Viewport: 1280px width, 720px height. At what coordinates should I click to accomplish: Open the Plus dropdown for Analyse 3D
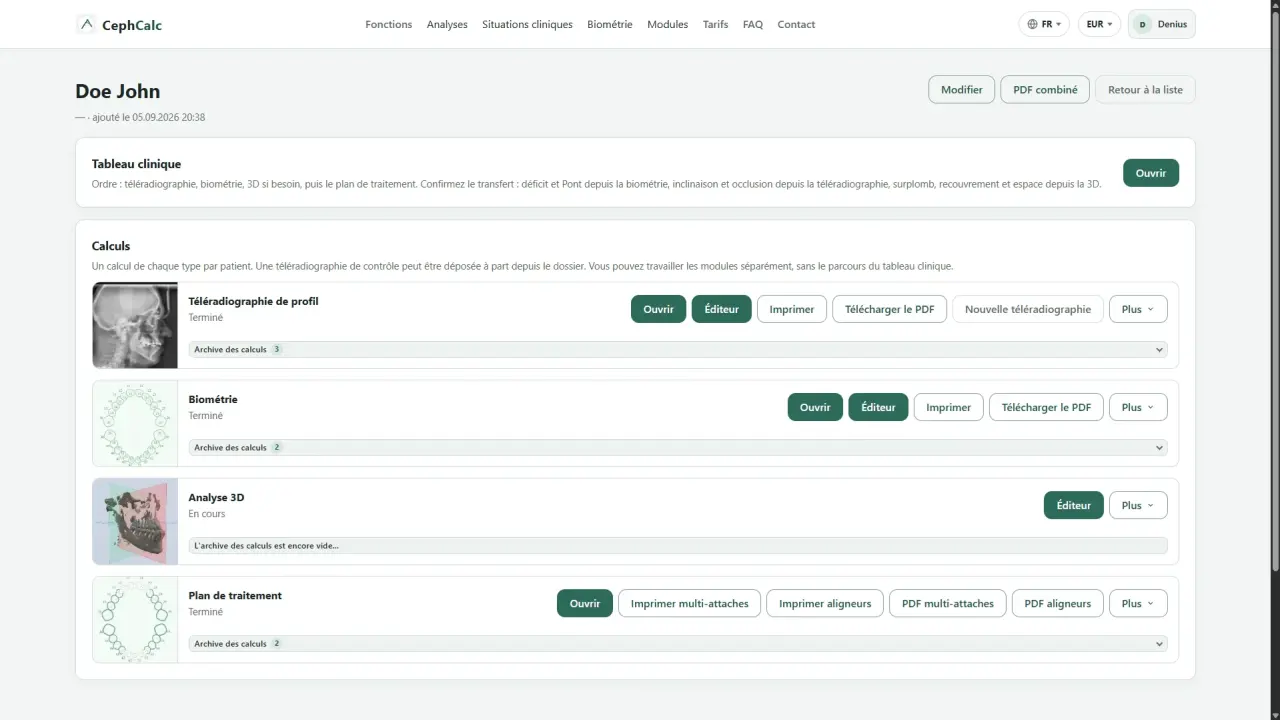click(x=1138, y=505)
